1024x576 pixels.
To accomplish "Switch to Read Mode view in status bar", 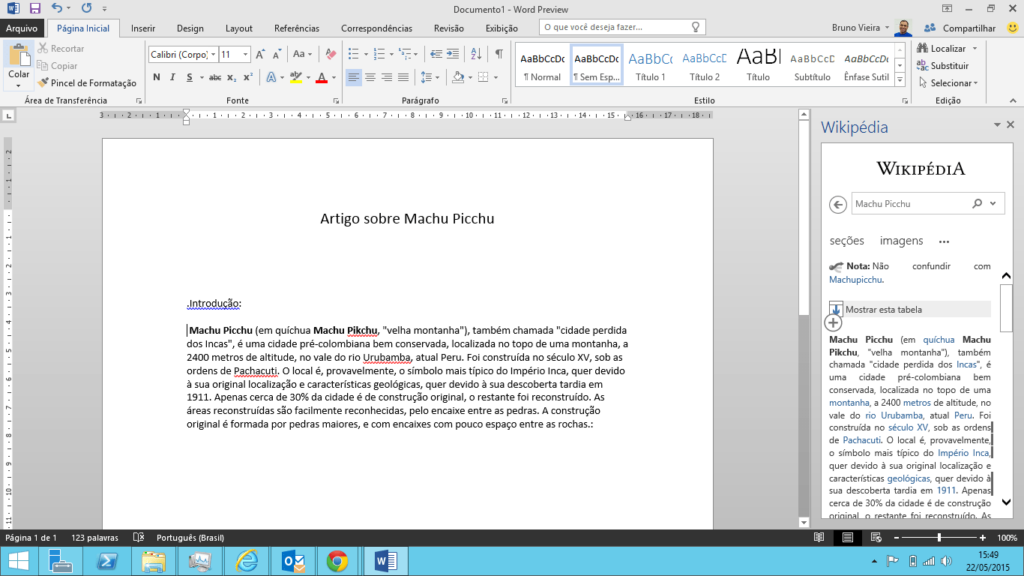I will point(819,537).
